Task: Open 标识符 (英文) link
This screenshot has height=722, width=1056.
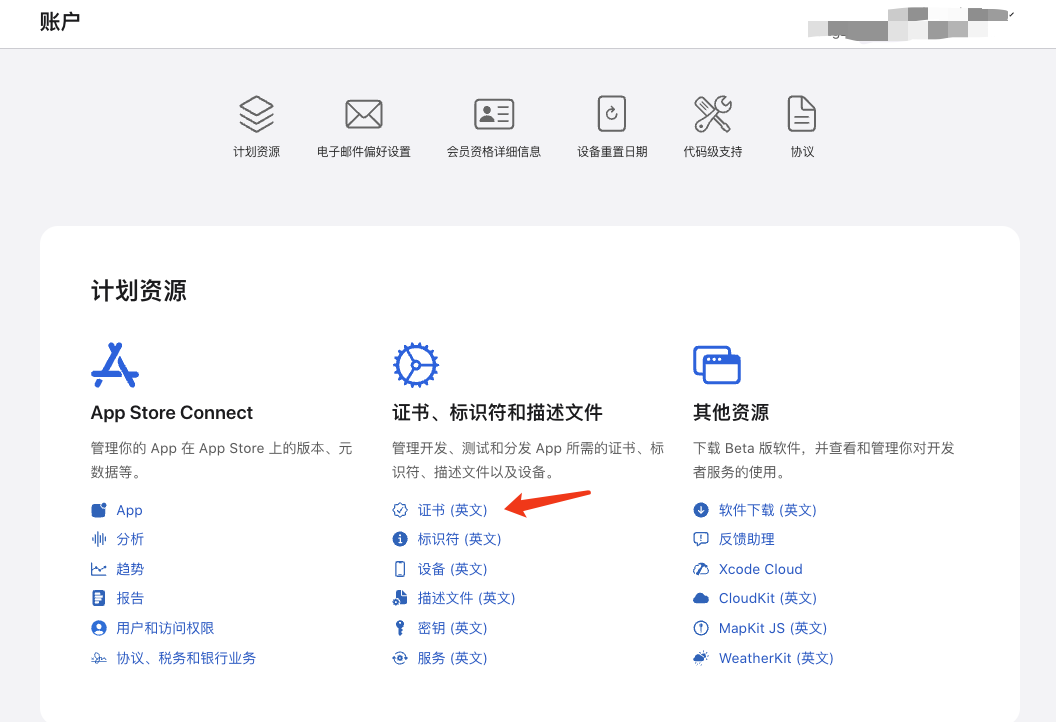Action: point(459,539)
